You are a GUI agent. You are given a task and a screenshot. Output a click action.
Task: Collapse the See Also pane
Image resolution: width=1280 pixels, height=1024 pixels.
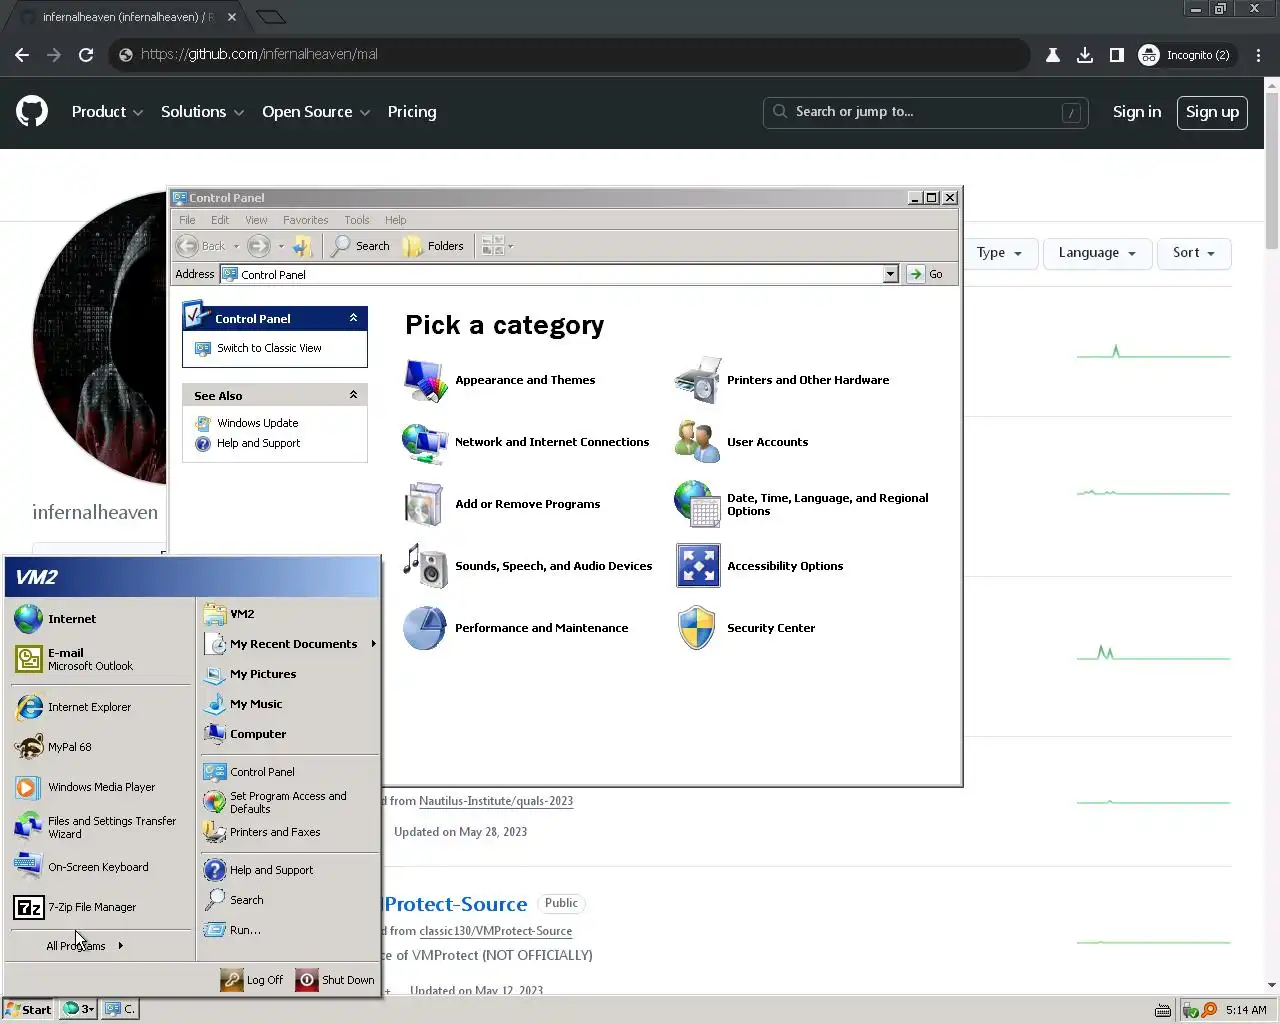[x=353, y=395]
